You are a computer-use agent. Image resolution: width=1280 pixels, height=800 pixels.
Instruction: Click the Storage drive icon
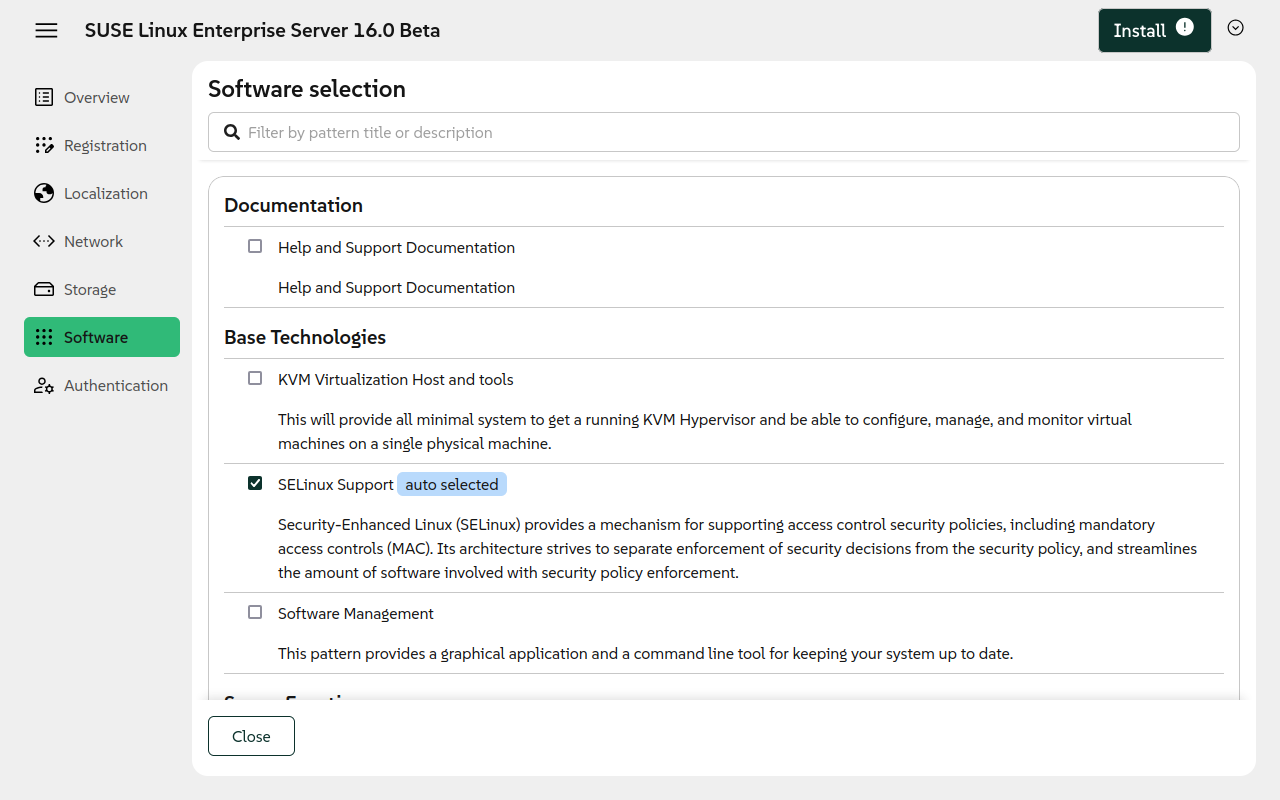point(44,289)
